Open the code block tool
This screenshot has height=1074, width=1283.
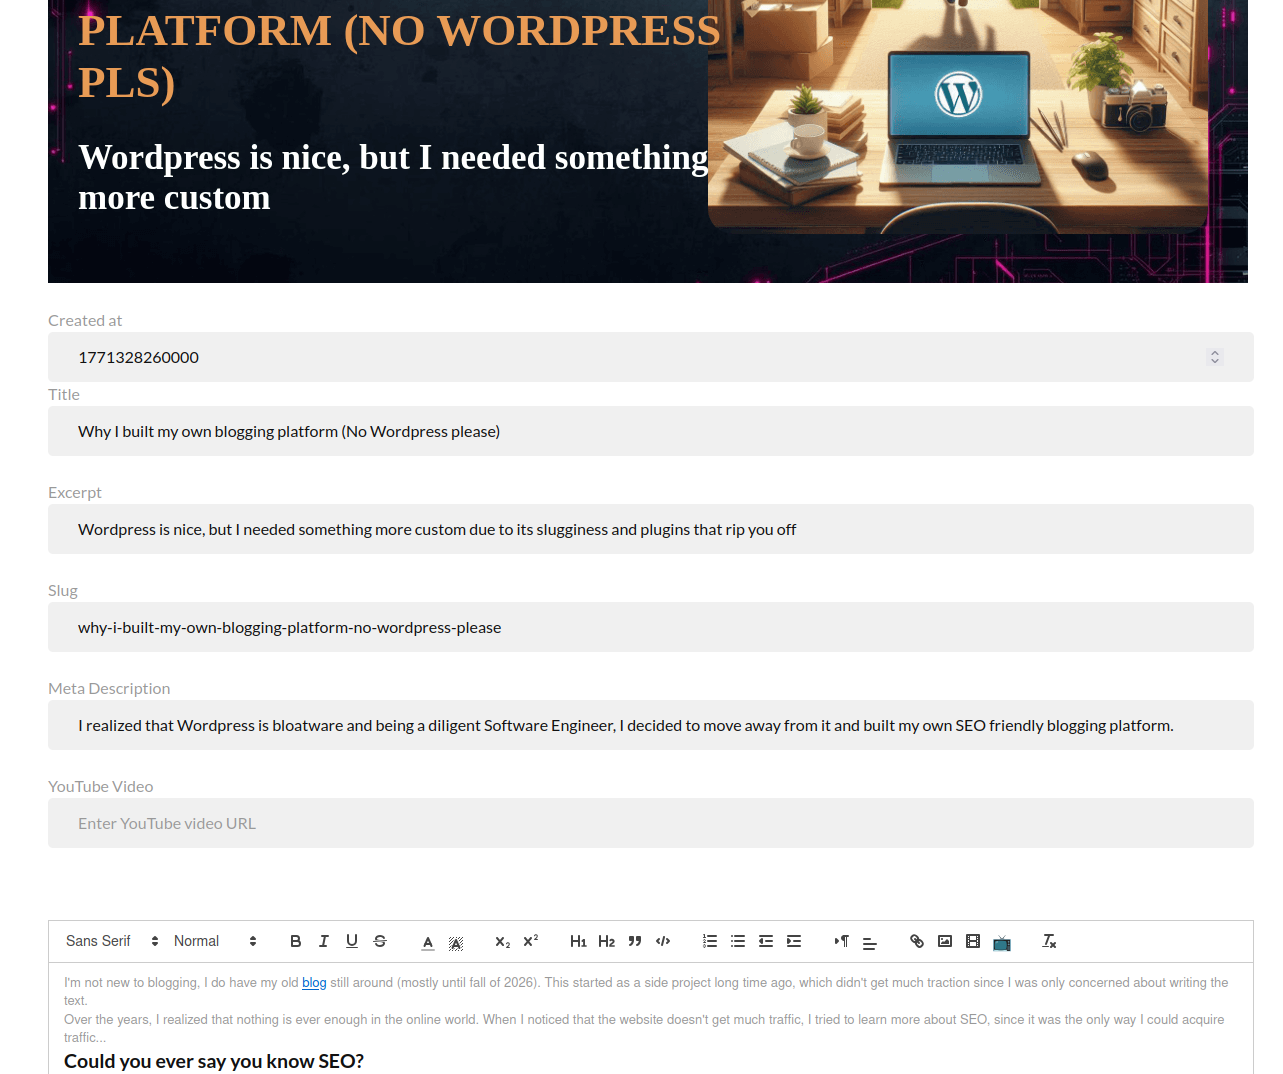coord(663,941)
